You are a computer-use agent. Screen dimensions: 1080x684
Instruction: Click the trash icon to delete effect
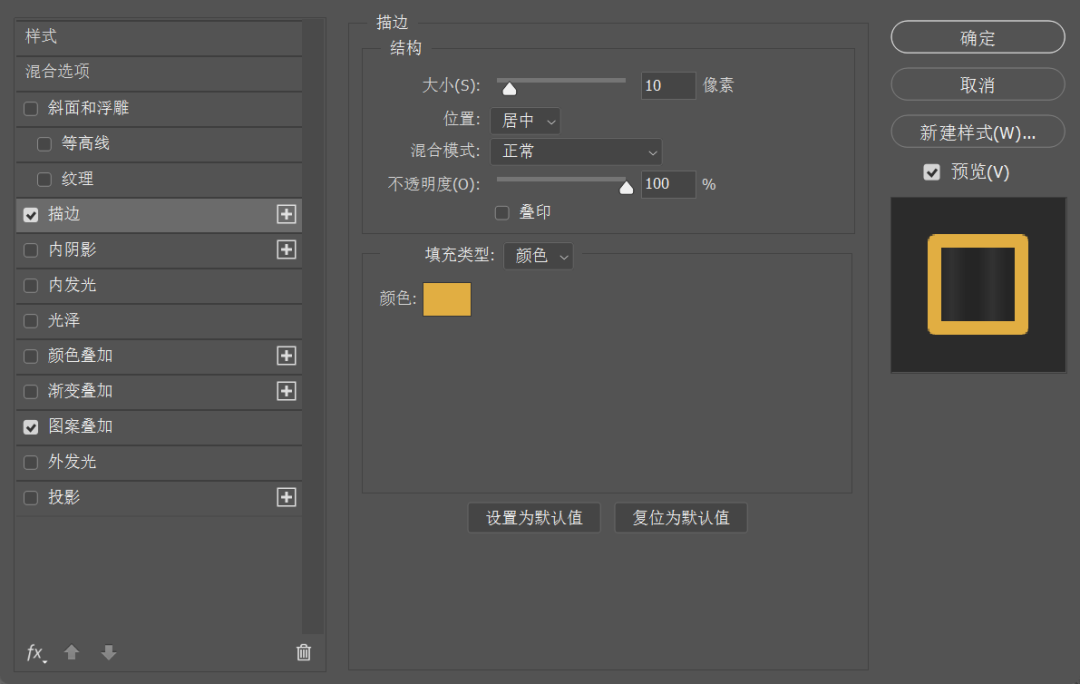[304, 653]
